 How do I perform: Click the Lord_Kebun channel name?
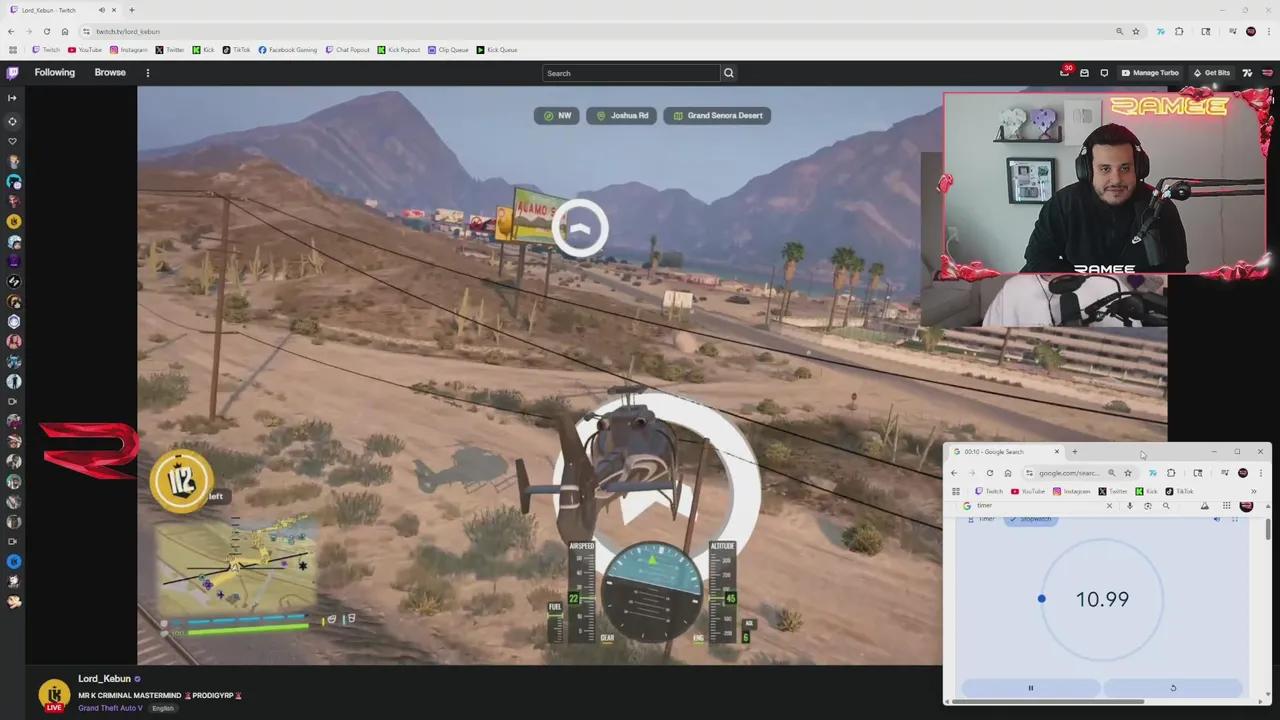(105, 679)
